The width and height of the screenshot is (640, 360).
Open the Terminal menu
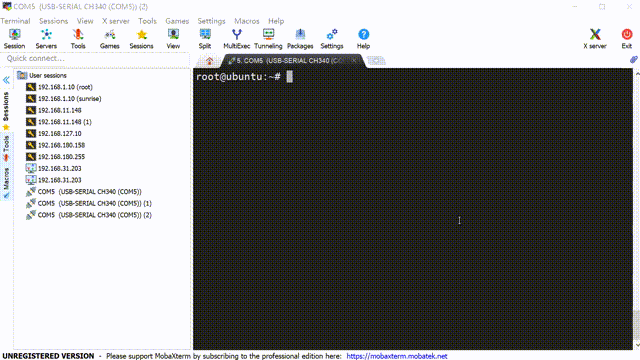16,21
